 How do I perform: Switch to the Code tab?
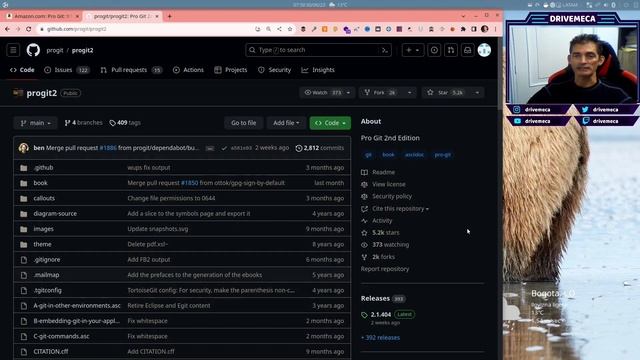pos(22,70)
